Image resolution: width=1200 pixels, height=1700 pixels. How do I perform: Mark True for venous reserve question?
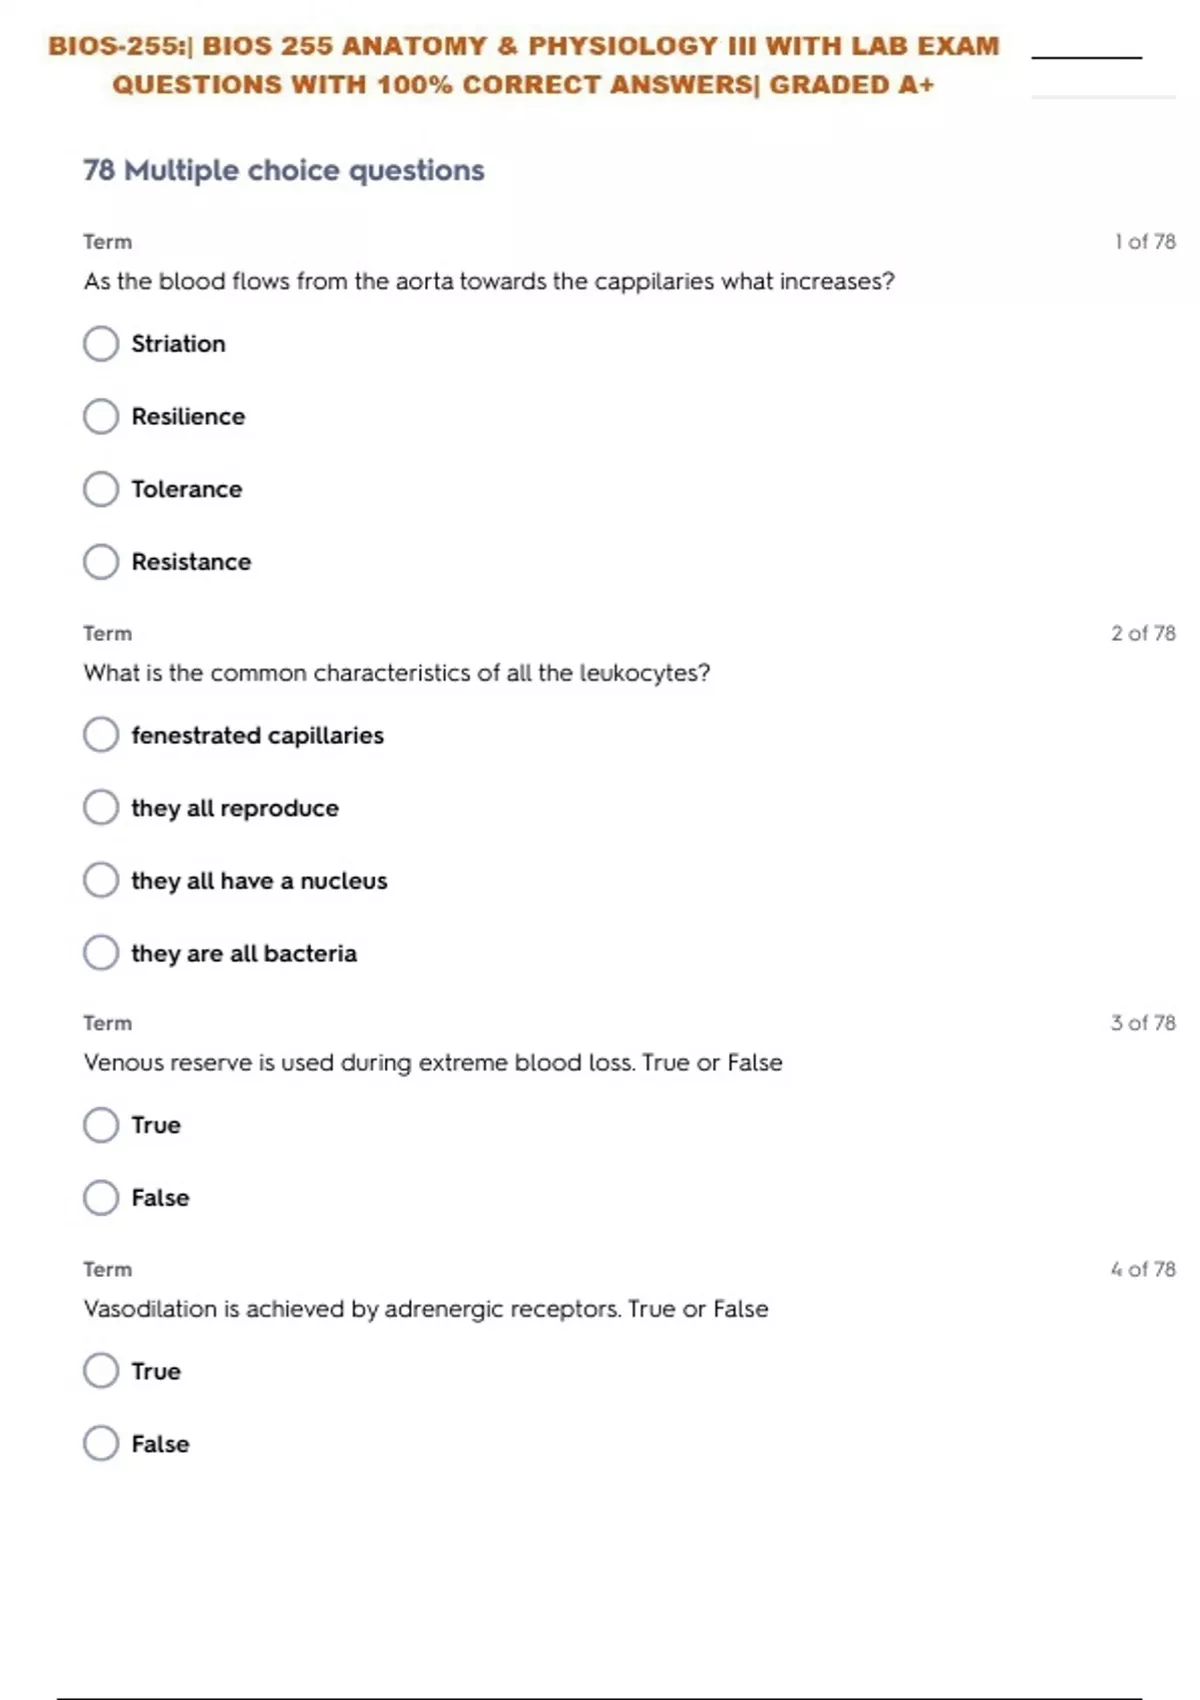tap(101, 1125)
